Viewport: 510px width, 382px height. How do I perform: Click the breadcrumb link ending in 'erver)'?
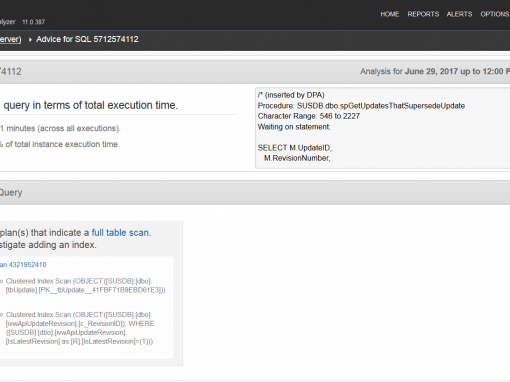tap(10, 39)
